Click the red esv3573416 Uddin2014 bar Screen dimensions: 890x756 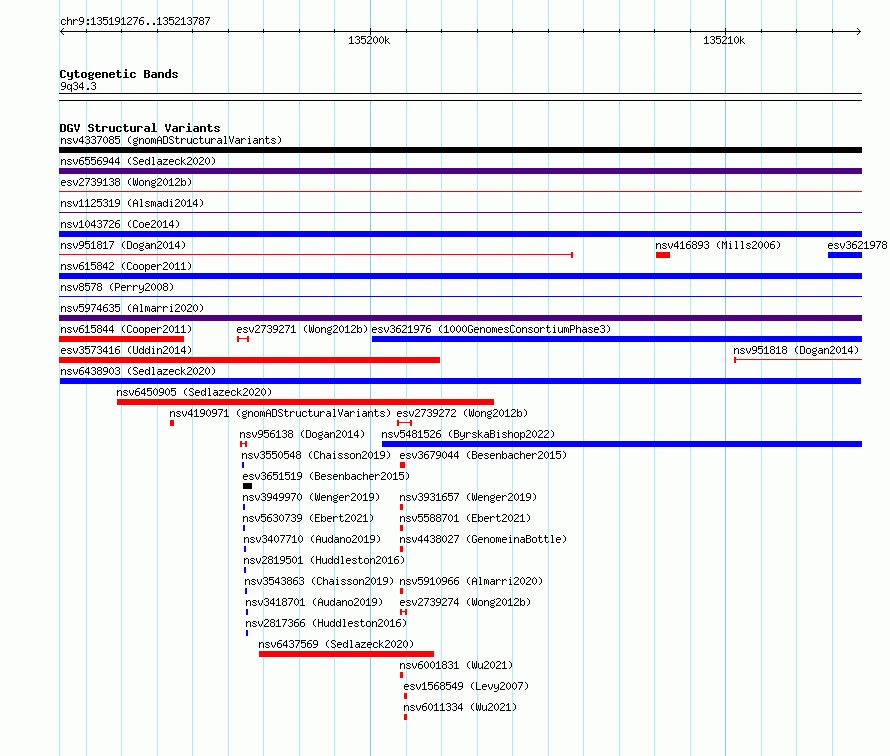click(x=250, y=360)
